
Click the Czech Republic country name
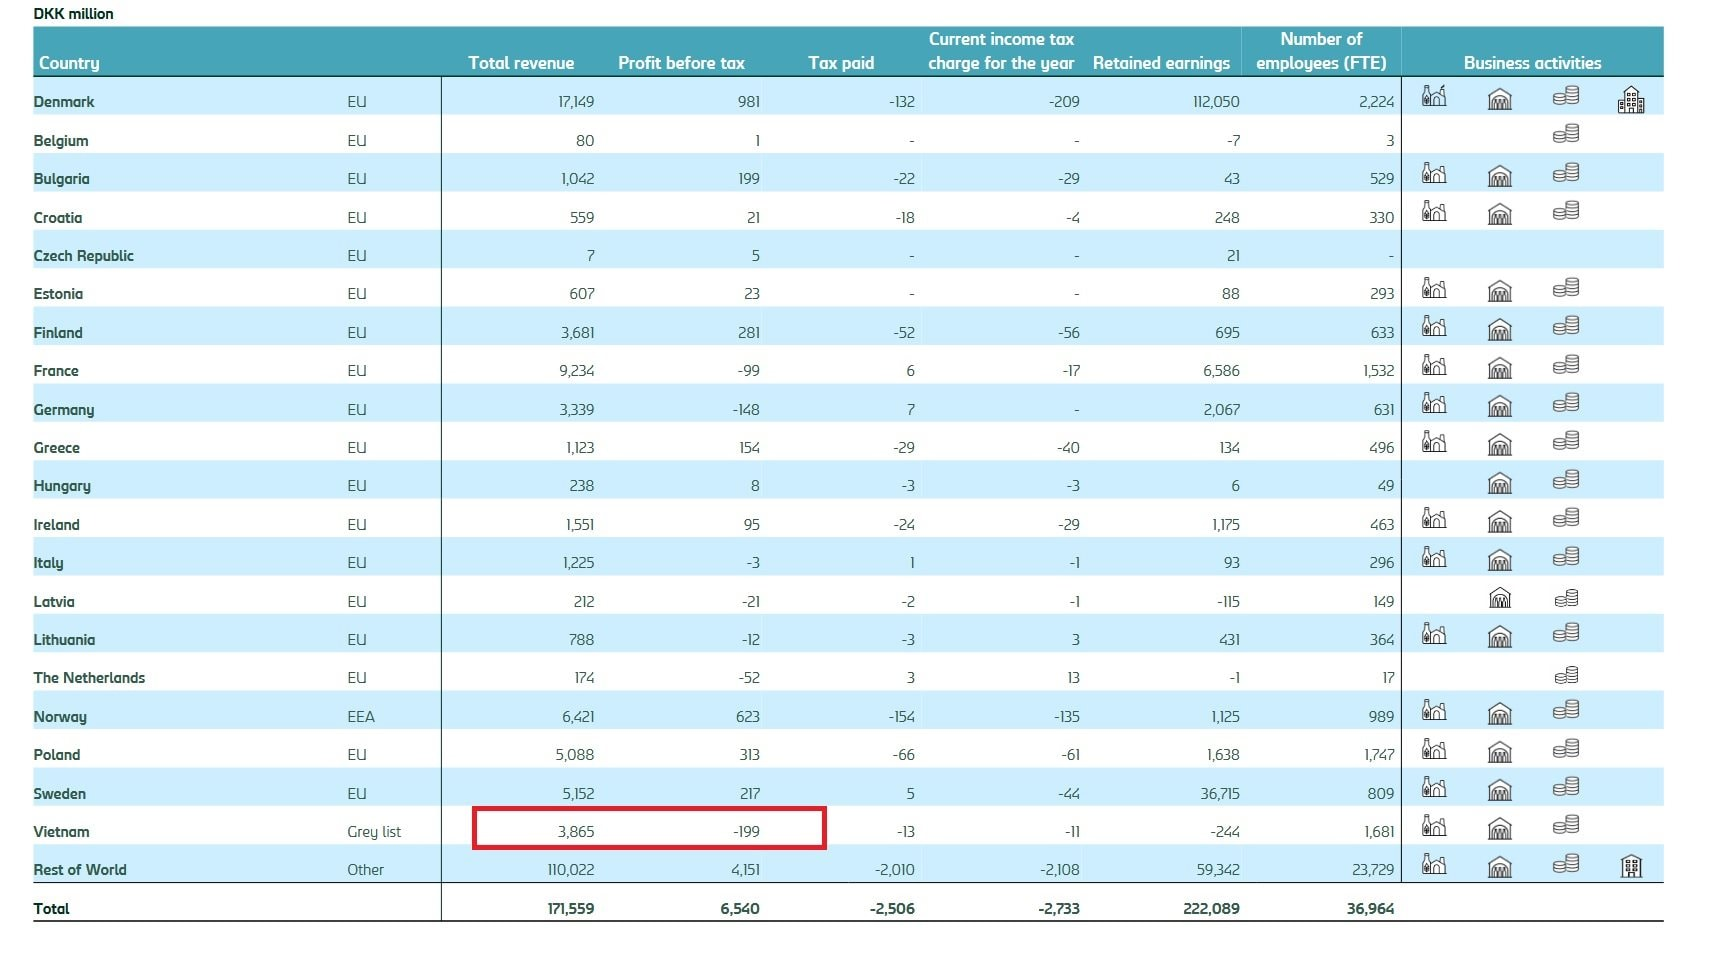[84, 256]
